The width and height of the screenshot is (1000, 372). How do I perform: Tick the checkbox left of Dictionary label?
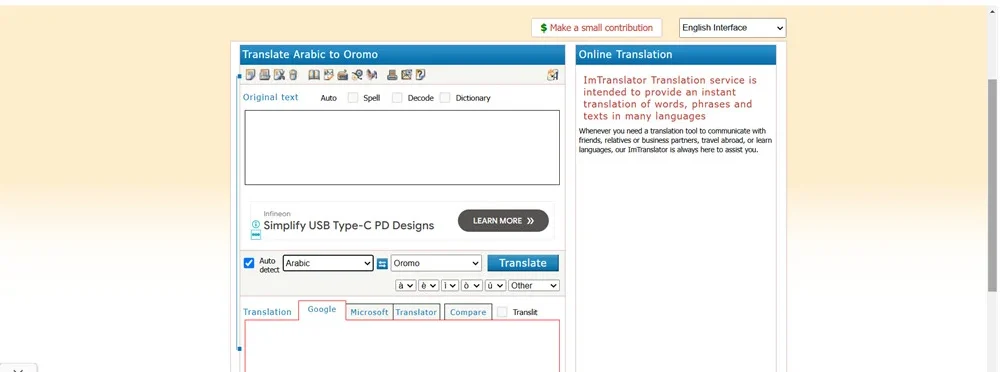coord(445,98)
